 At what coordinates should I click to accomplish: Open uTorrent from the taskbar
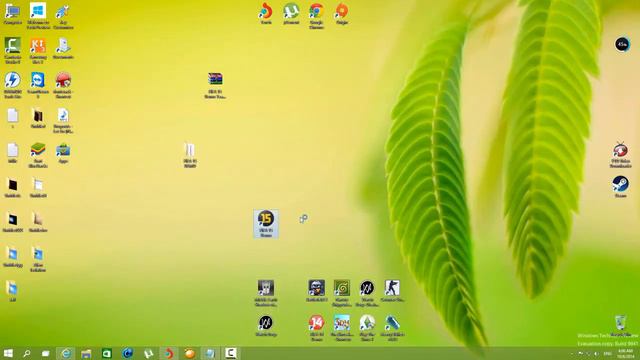click(148, 353)
